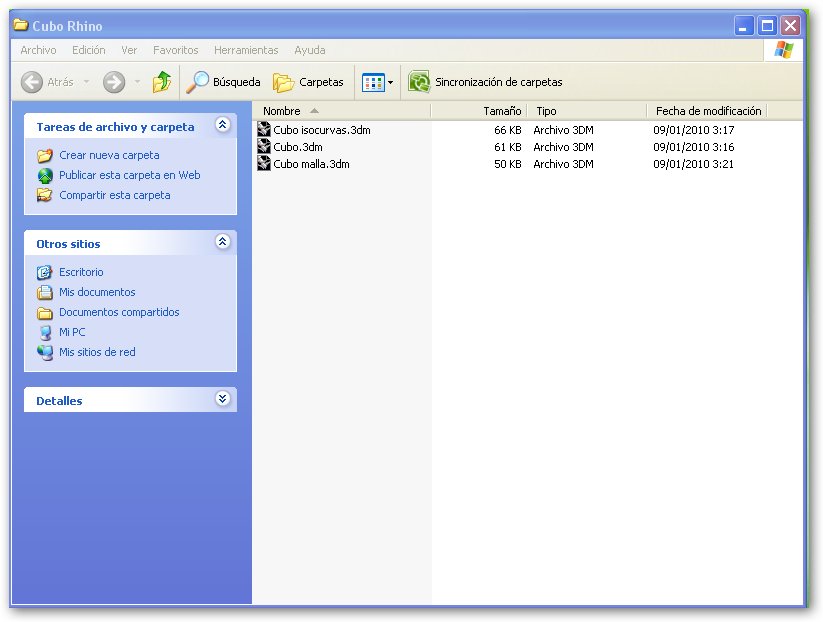Click the Mis sitios de red icon
Image resolution: width=823 pixels, height=622 pixels.
click(x=45, y=352)
